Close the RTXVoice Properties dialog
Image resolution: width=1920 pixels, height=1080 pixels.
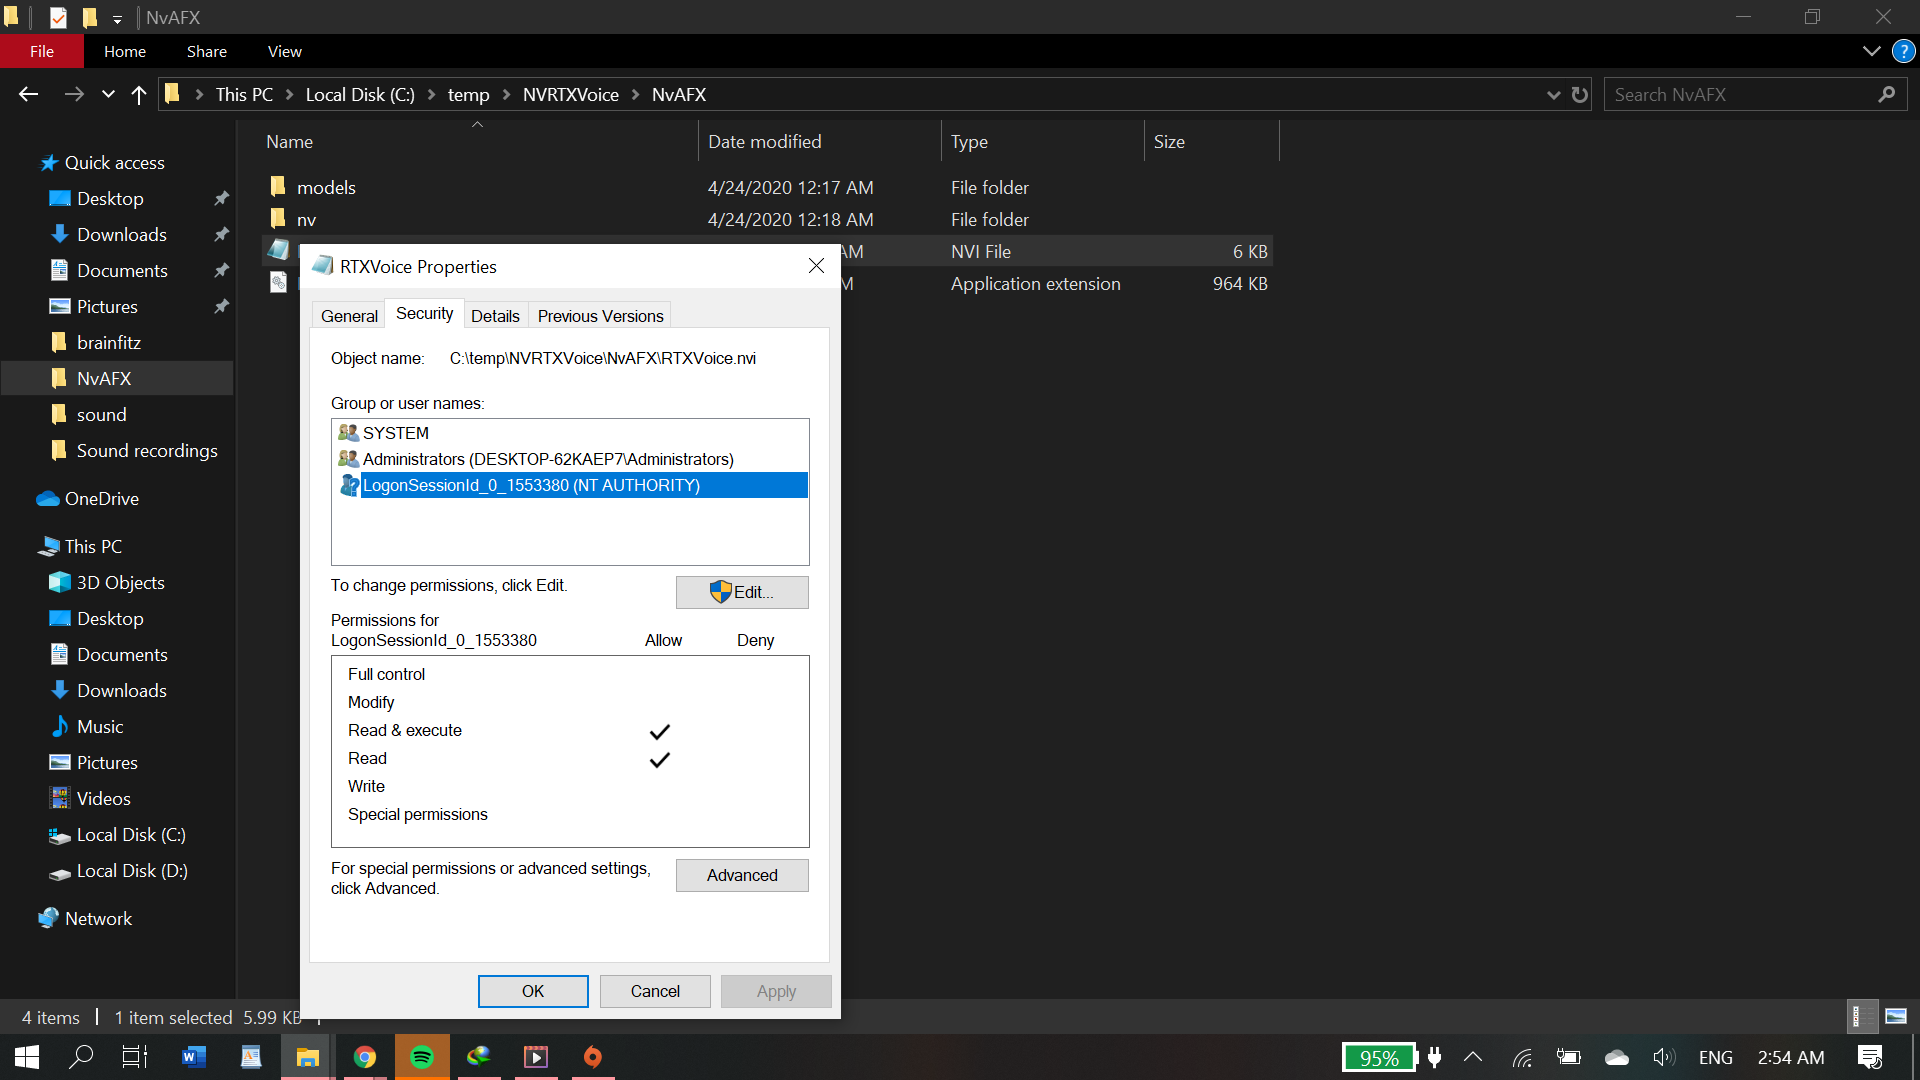pyautogui.click(x=816, y=266)
